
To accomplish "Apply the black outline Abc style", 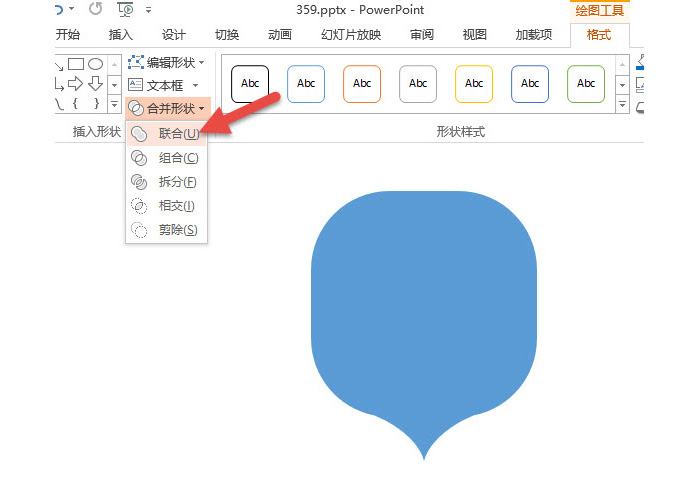I will tap(250, 84).
